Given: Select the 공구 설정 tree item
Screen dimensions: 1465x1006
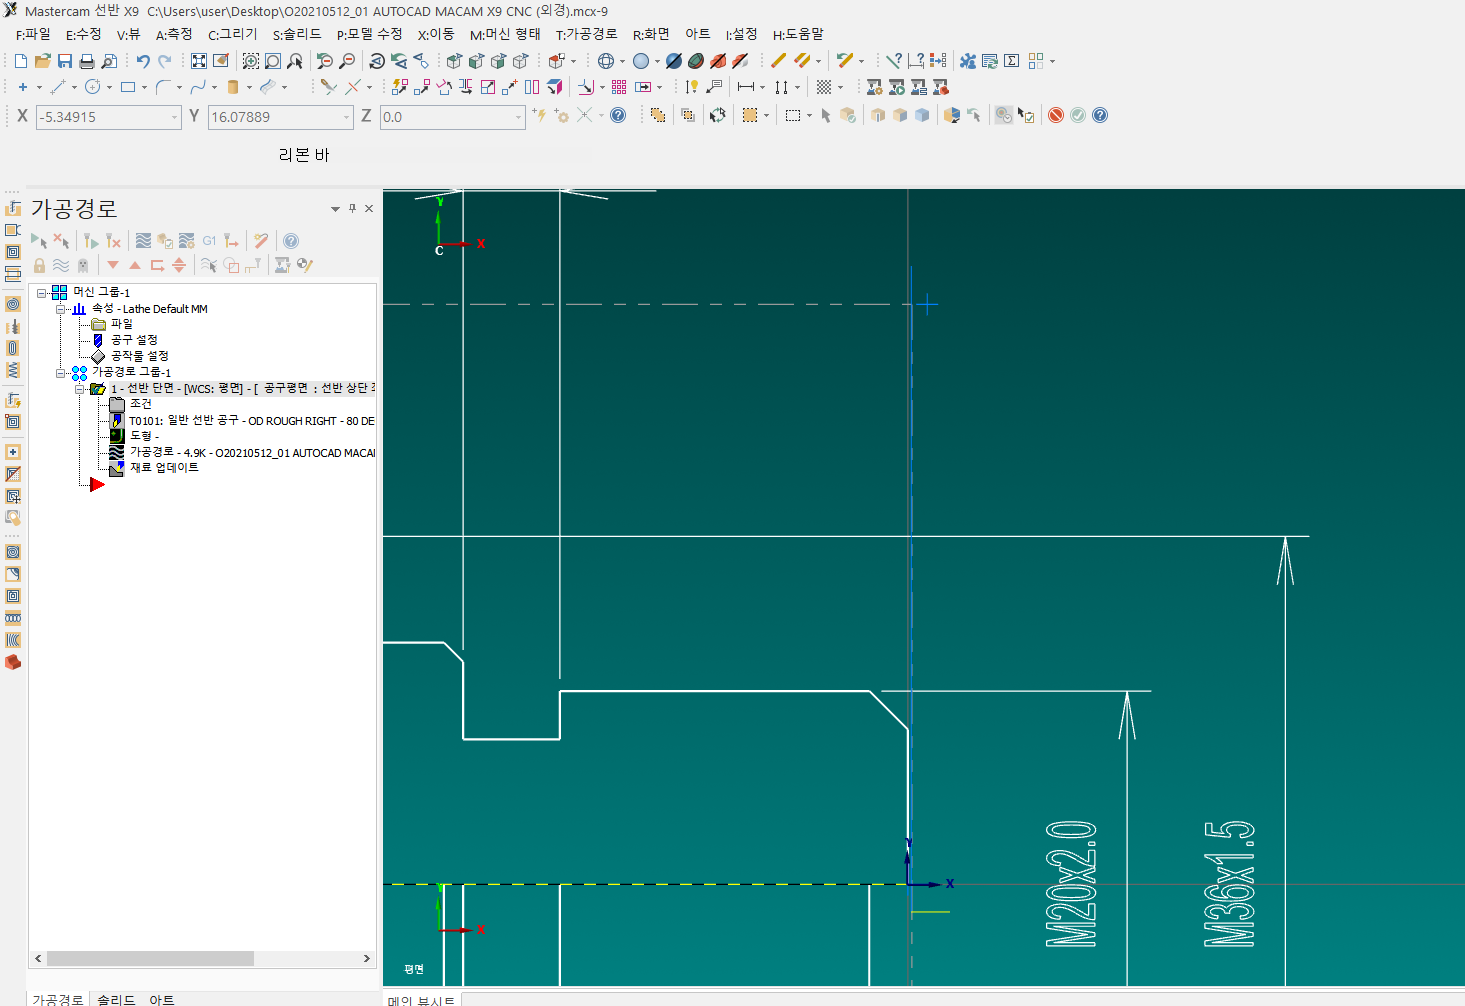Looking at the screenshot, I should (134, 340).
